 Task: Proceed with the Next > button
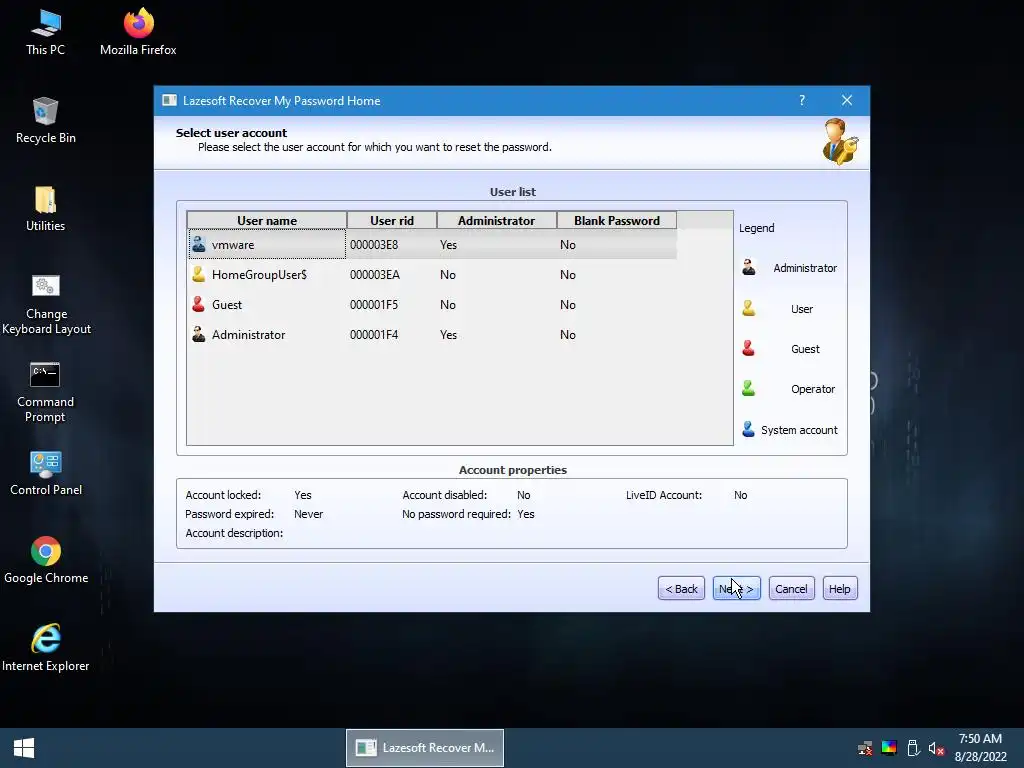coord(736,588)
